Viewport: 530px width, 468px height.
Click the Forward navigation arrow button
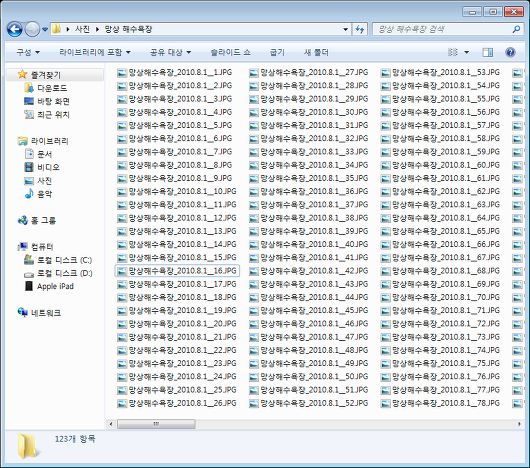coord(32,29)
